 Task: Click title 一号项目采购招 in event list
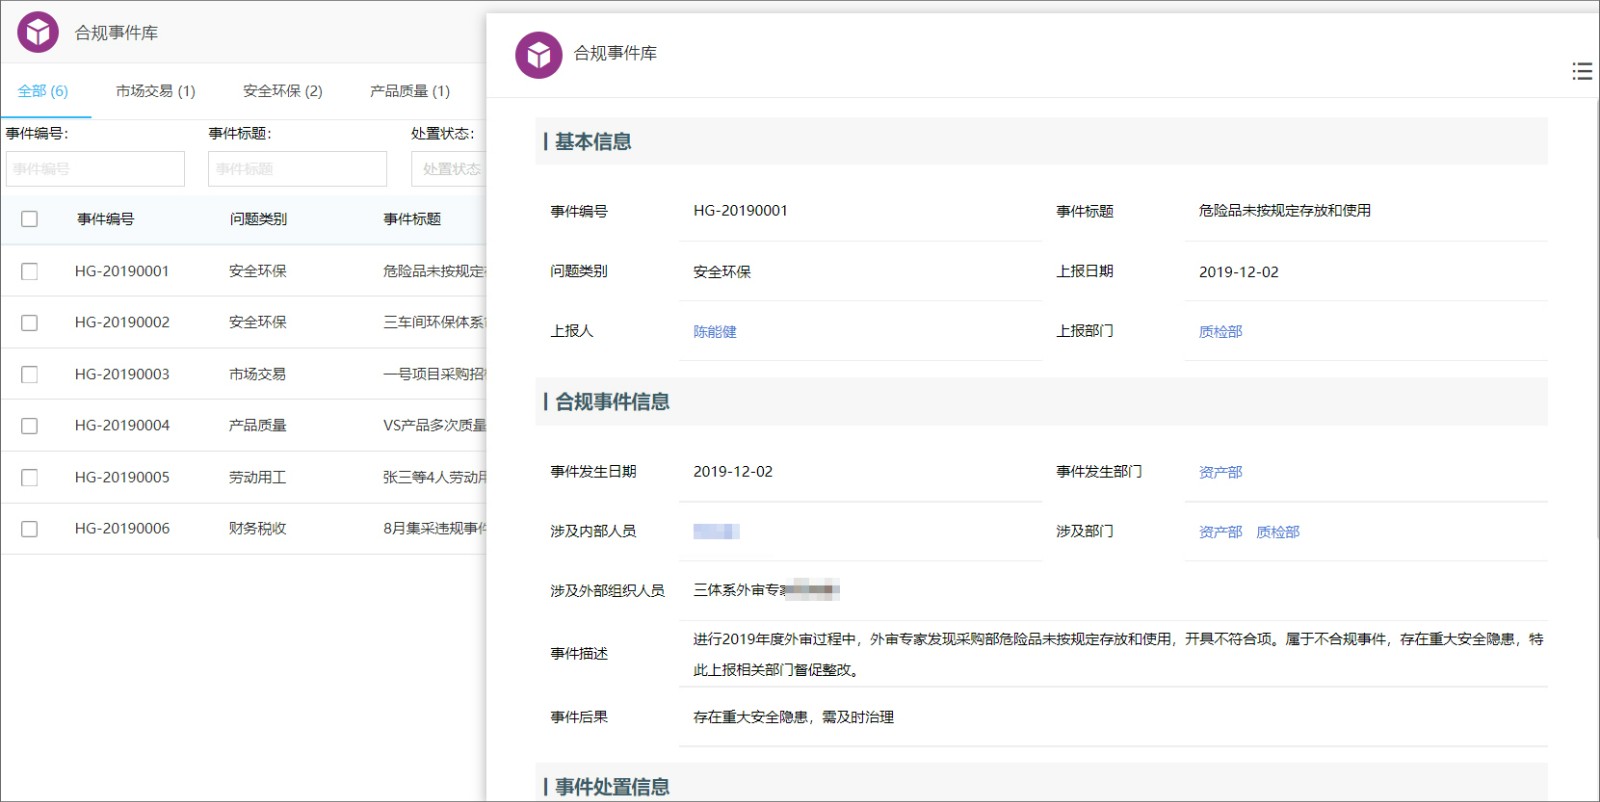[434, 374]
